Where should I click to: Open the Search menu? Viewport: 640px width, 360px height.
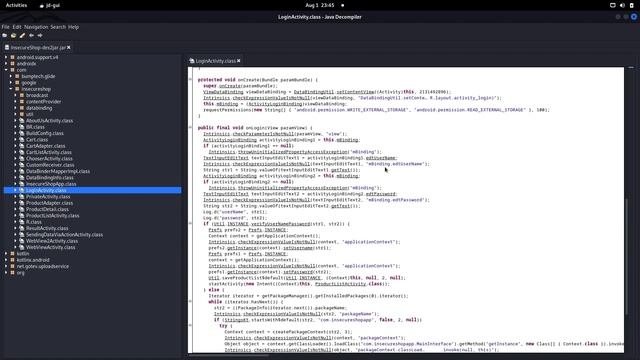pyautogui.click(x=58, y=27)
